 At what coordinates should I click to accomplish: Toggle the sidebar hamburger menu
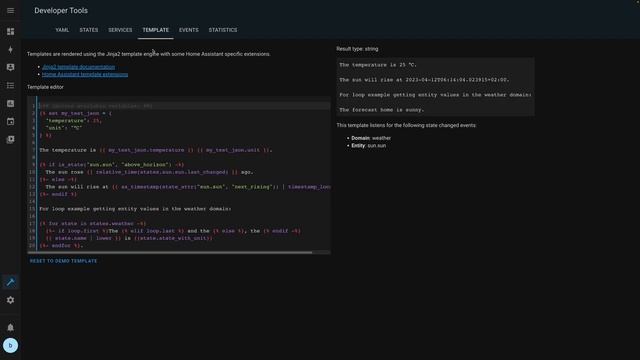pos(11,11)
